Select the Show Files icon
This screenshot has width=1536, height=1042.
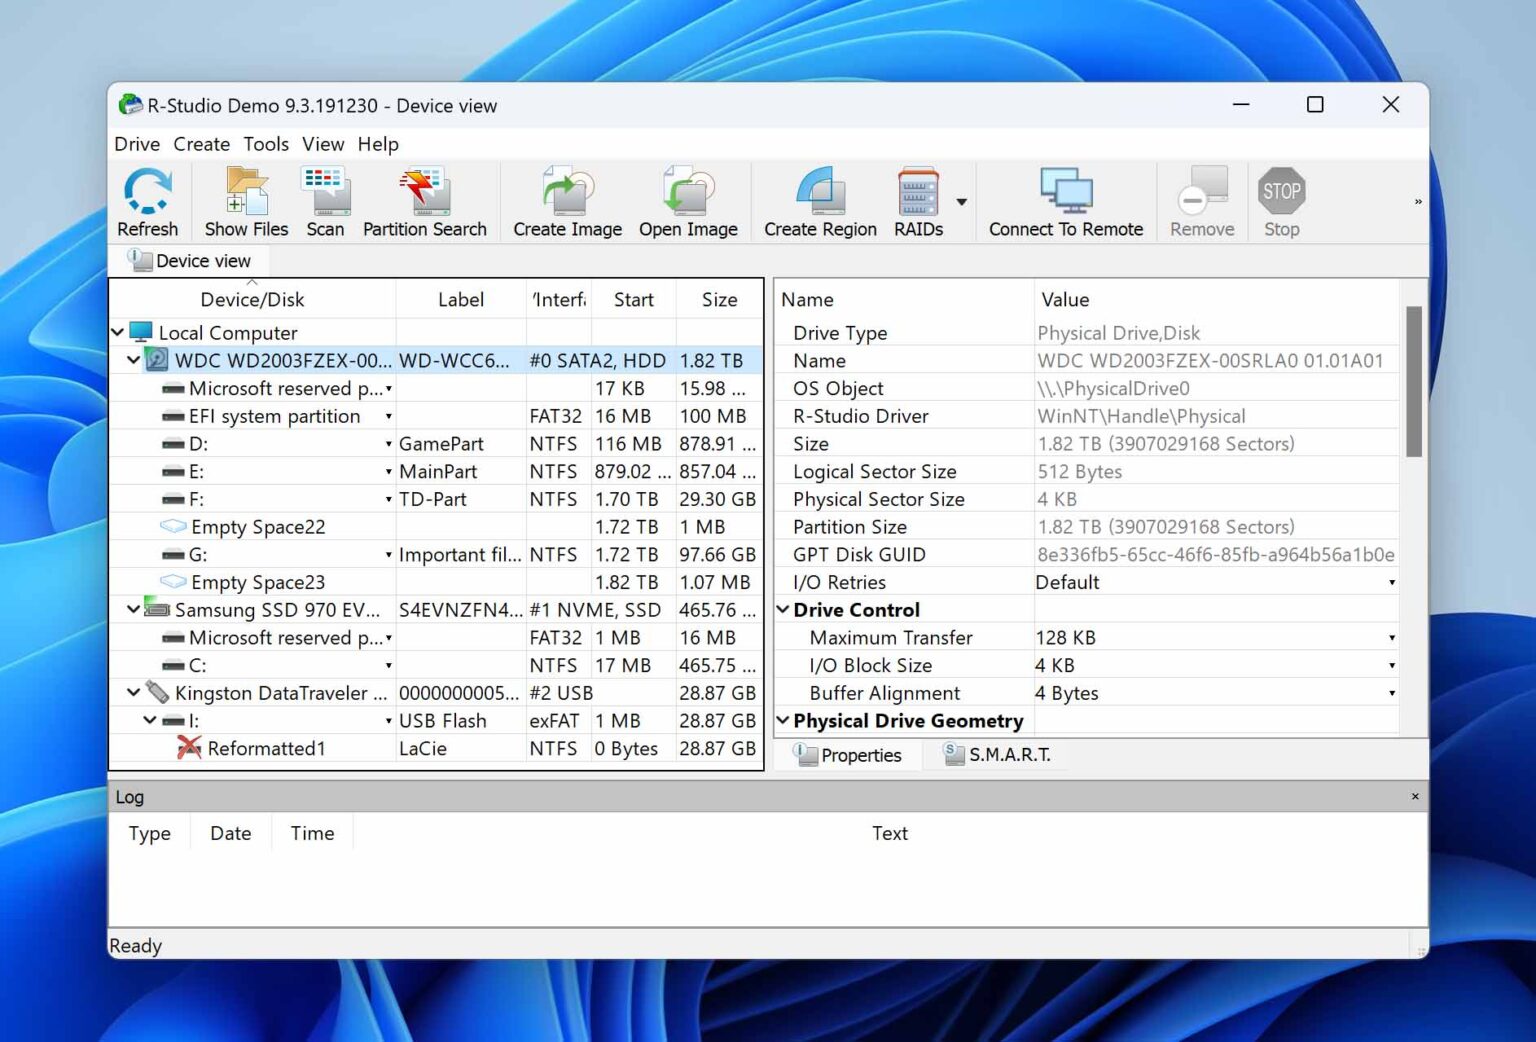(244, 200)
